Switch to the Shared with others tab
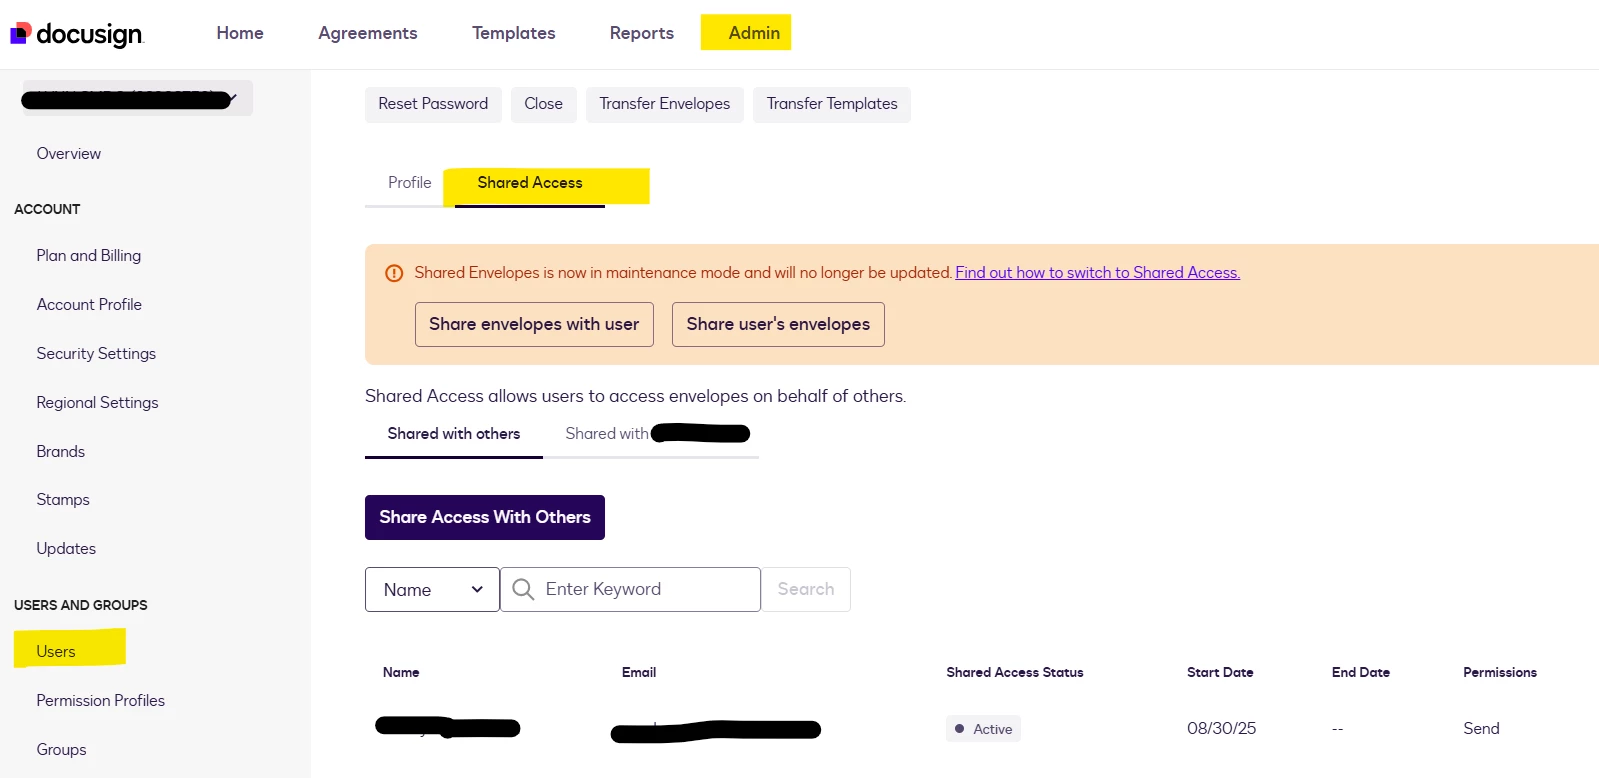Screen dimensions: 1599x778 [454, 434]
